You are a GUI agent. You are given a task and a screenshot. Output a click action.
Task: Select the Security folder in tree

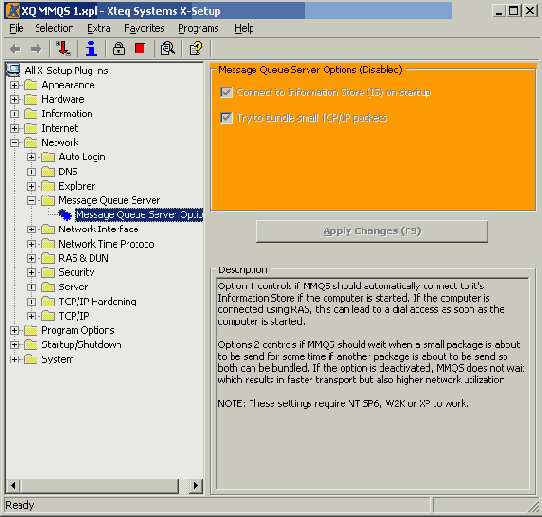click(76, 272)
